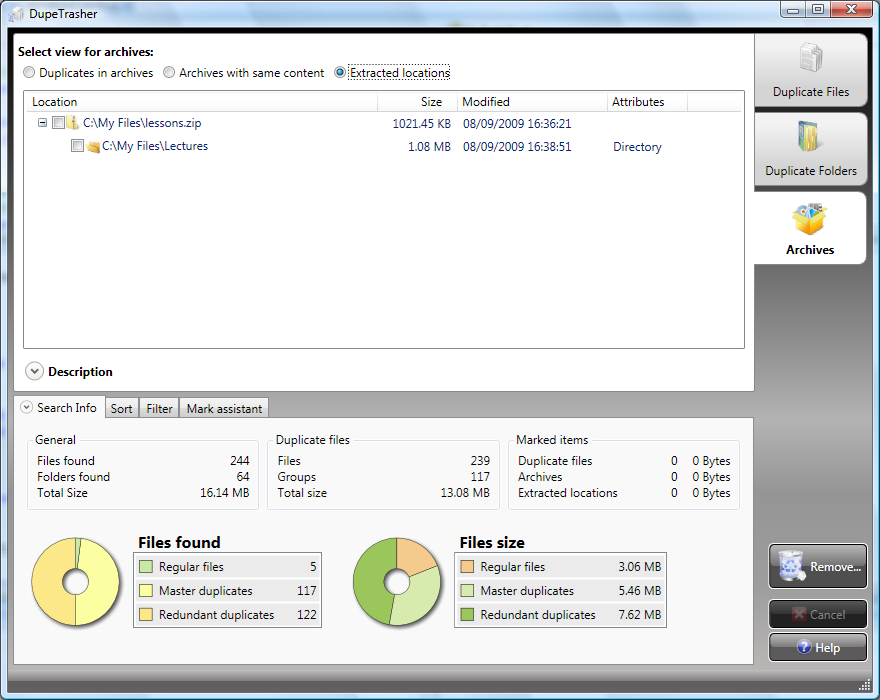Click the 3.06 MB Regular files value
This screenshot has height=700, width=880.
point(640,566)
